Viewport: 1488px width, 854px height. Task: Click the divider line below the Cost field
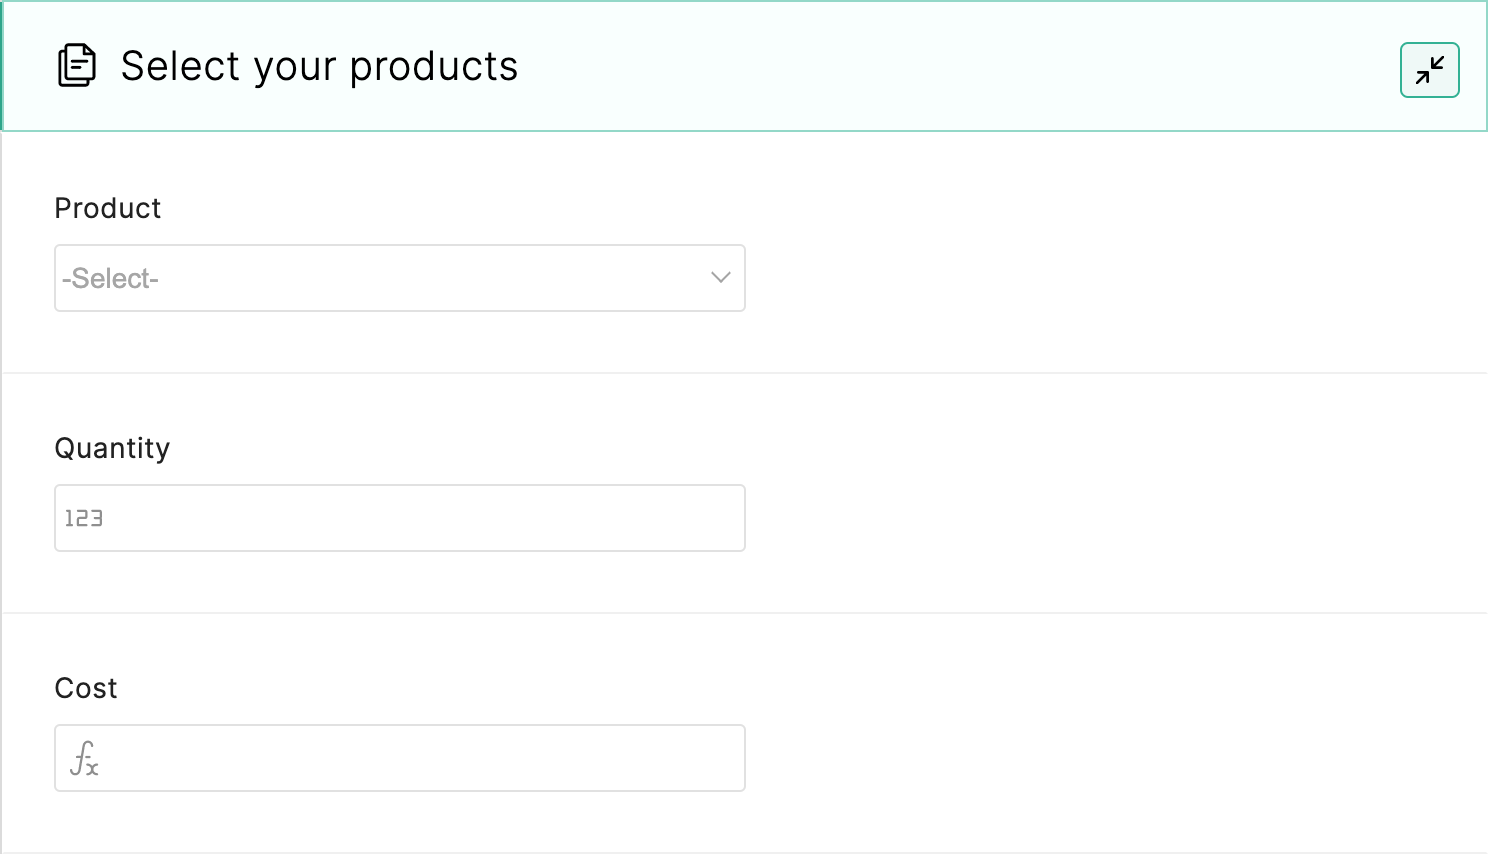(x=744, y=852)
